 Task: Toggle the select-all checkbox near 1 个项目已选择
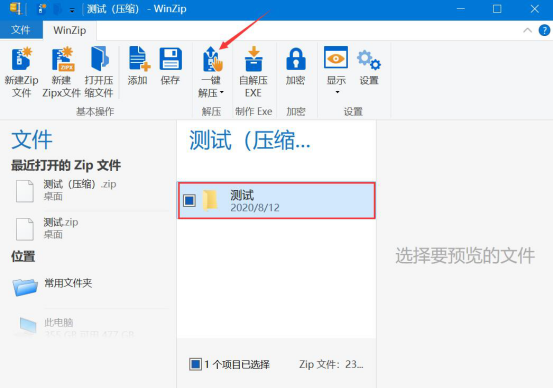[x=195, y=364]
